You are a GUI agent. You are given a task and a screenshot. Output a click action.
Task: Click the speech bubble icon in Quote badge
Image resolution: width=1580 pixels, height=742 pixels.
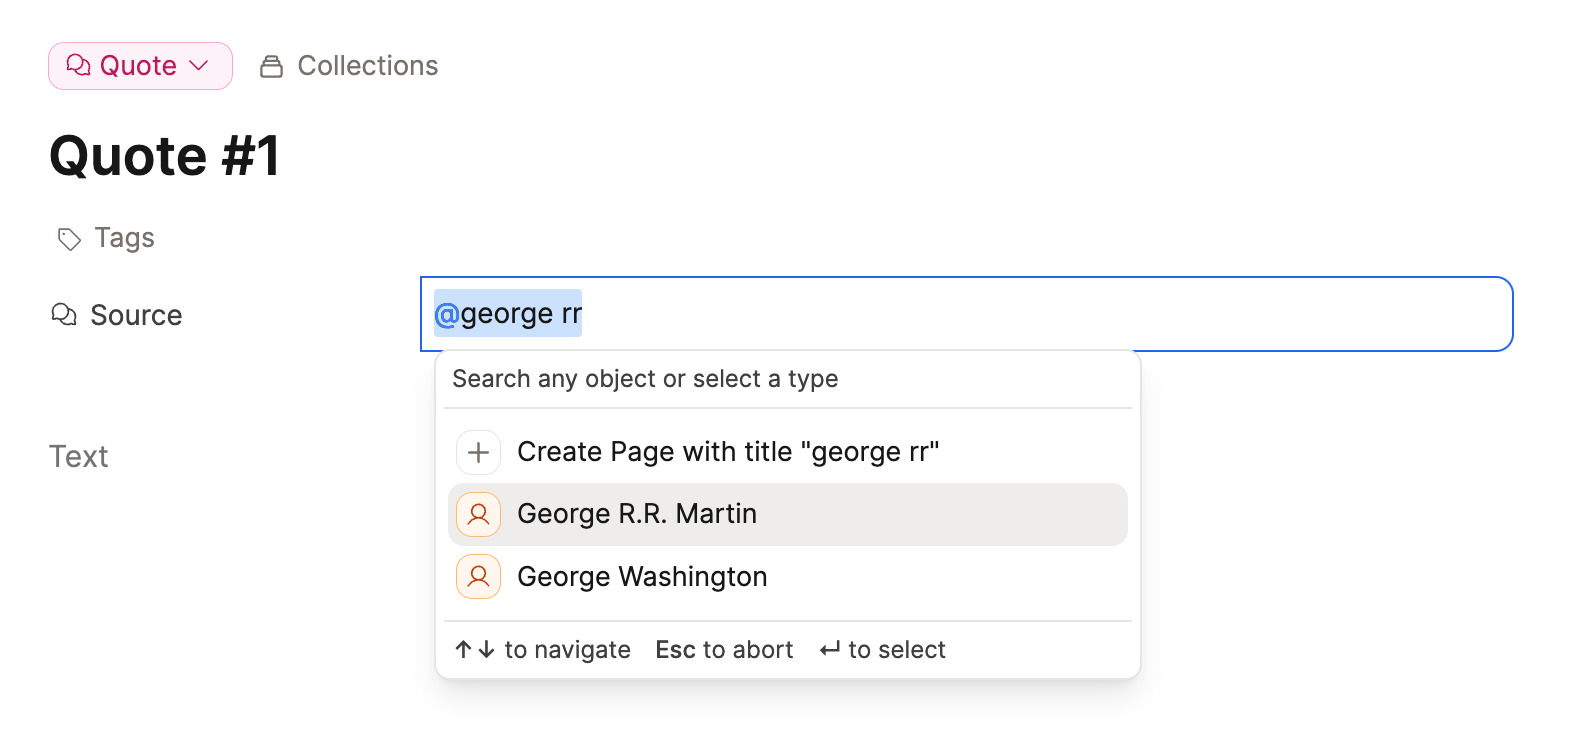(78, 65)
